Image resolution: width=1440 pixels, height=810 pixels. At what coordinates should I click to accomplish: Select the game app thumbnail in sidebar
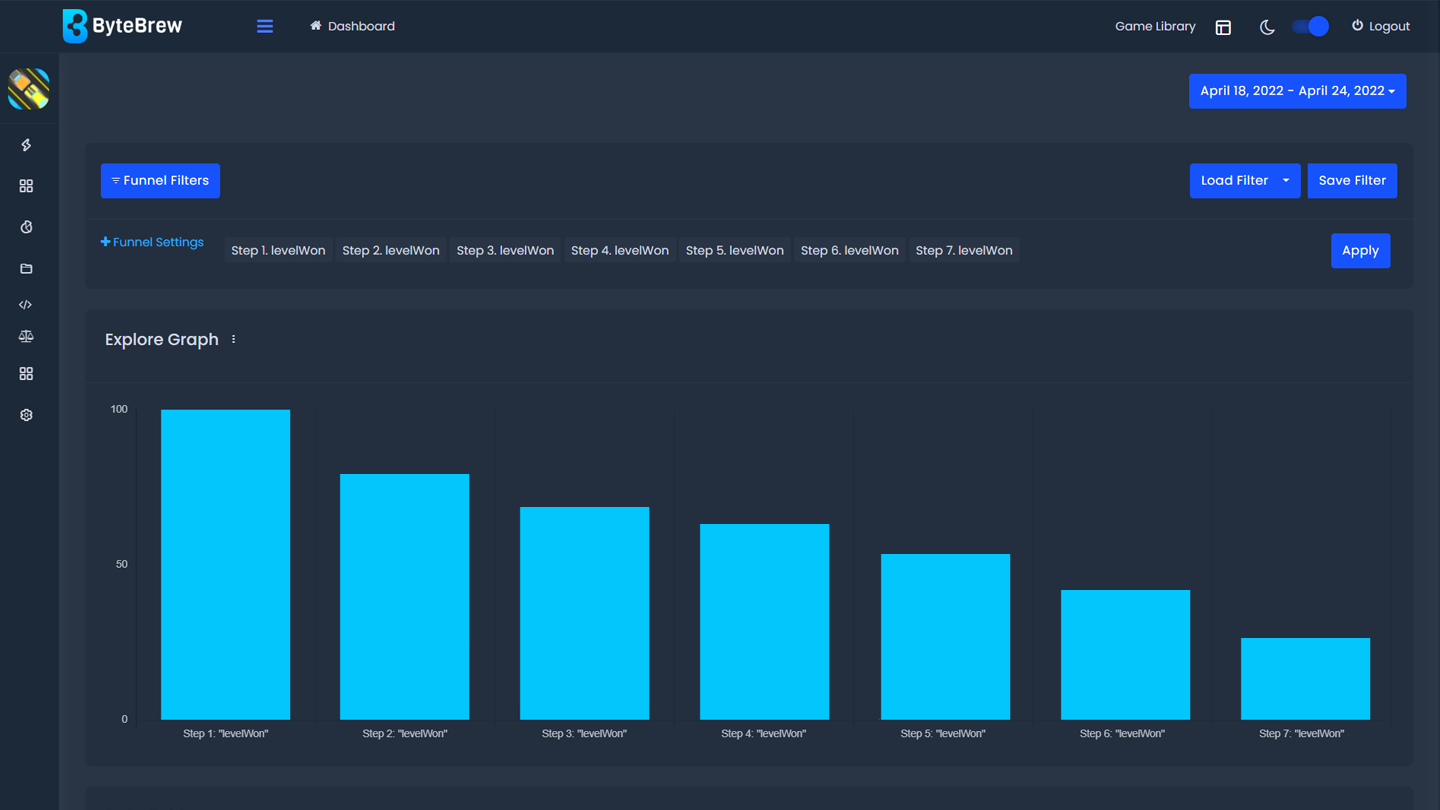28,89
